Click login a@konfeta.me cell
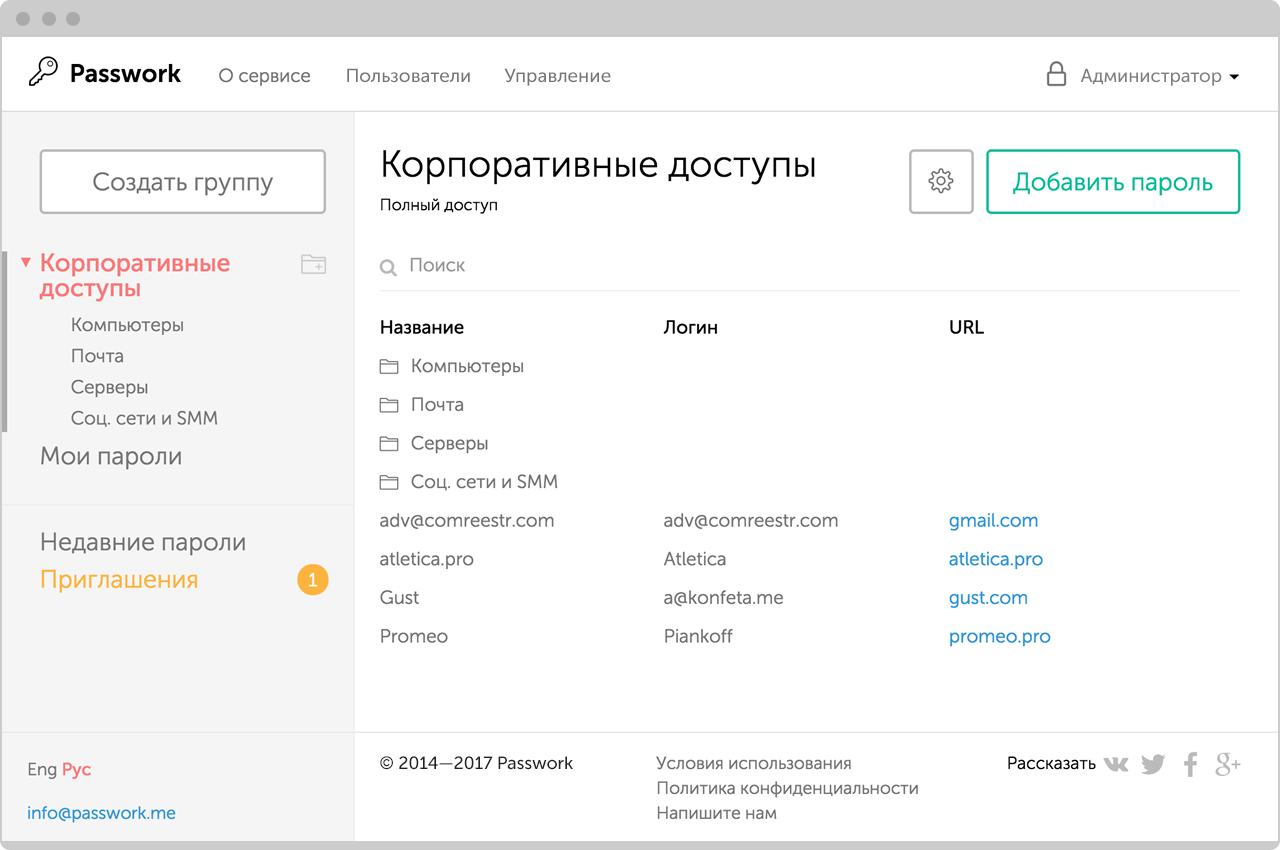 pos(723,598)
